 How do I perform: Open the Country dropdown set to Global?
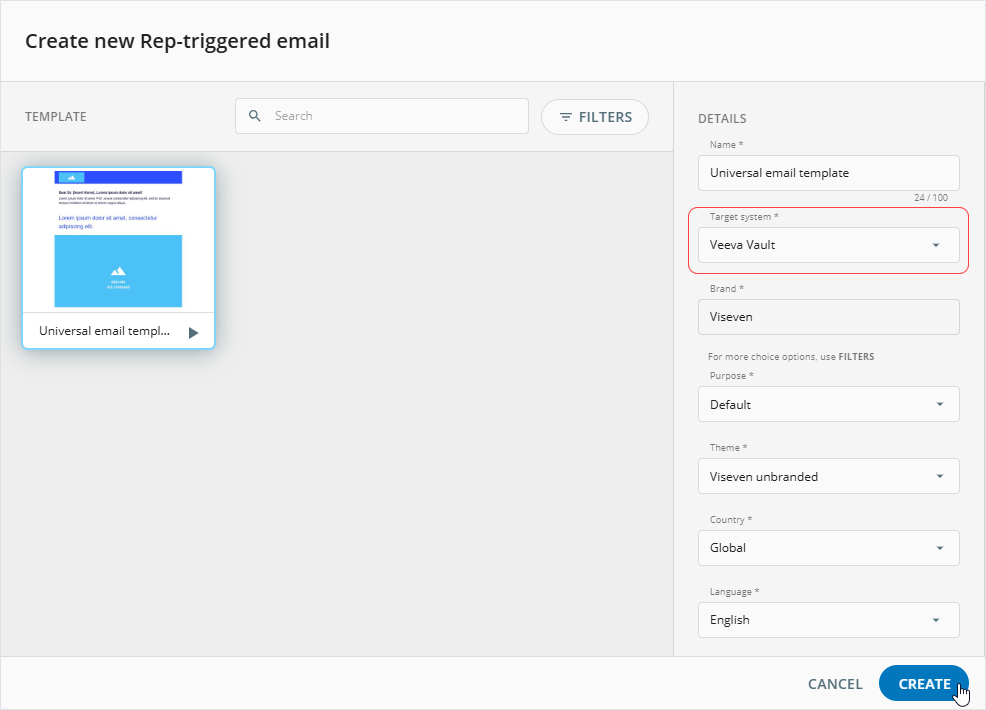(828, 548)
